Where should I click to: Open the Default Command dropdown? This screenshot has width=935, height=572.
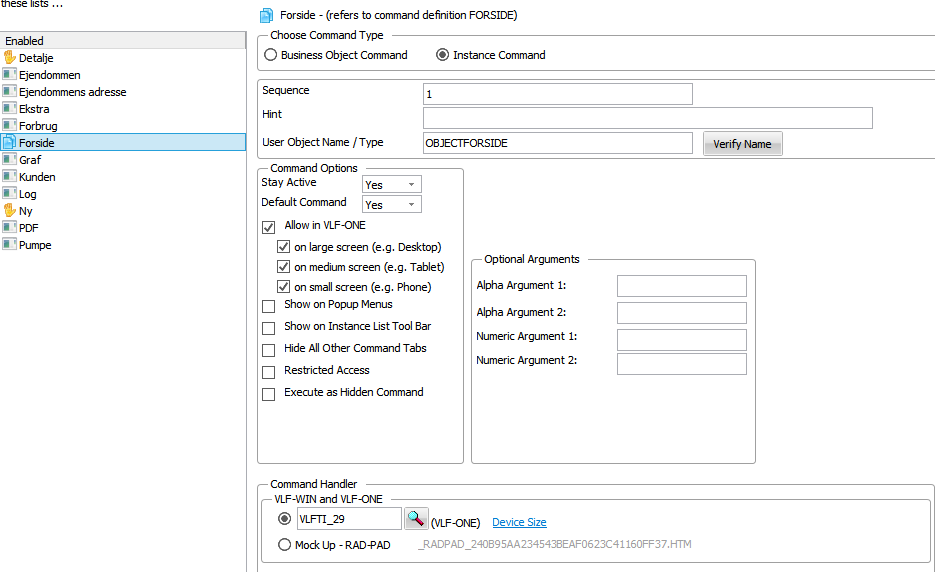click(392, 205)
